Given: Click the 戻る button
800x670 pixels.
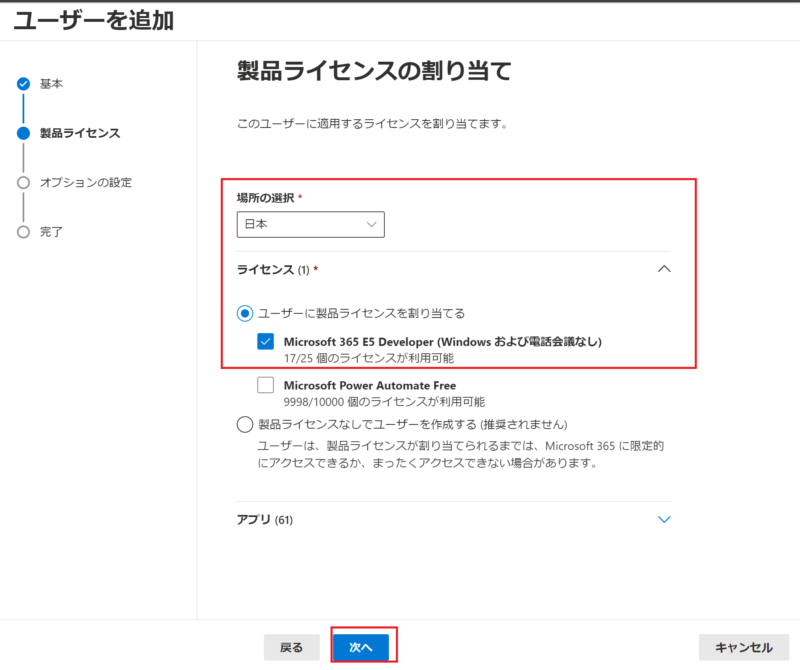Looking at the screenshot, I should click(292, 647).
